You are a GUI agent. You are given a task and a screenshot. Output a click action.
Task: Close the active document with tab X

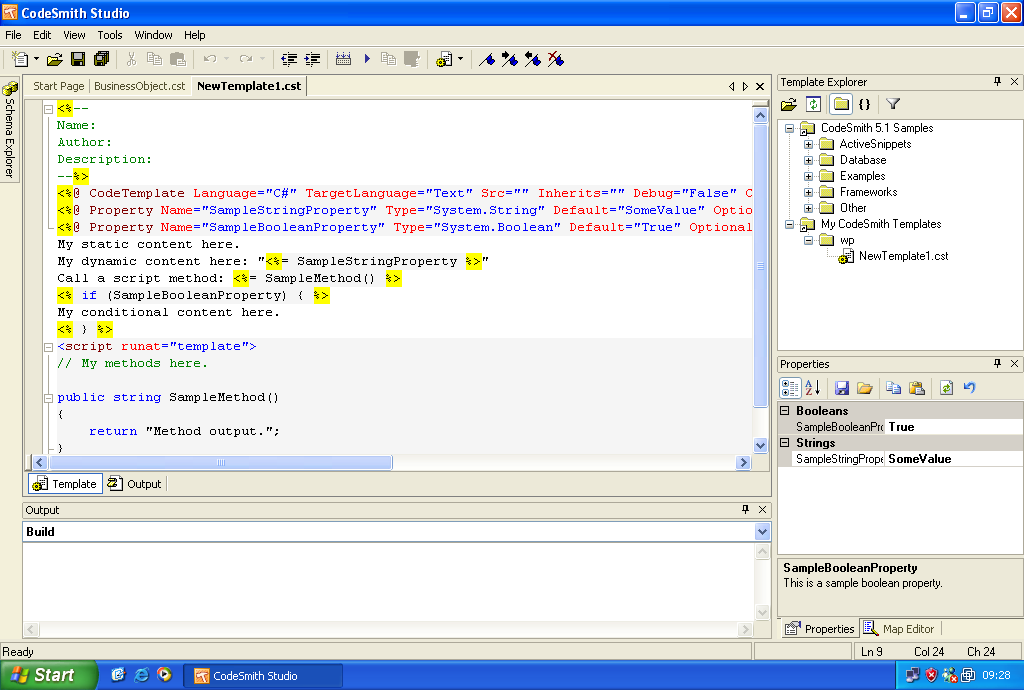click(760, 86)
